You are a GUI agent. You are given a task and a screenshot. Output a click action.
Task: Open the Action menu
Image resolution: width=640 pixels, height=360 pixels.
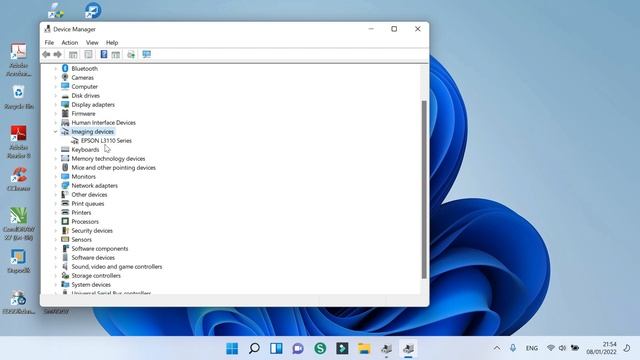coord(70,42)
